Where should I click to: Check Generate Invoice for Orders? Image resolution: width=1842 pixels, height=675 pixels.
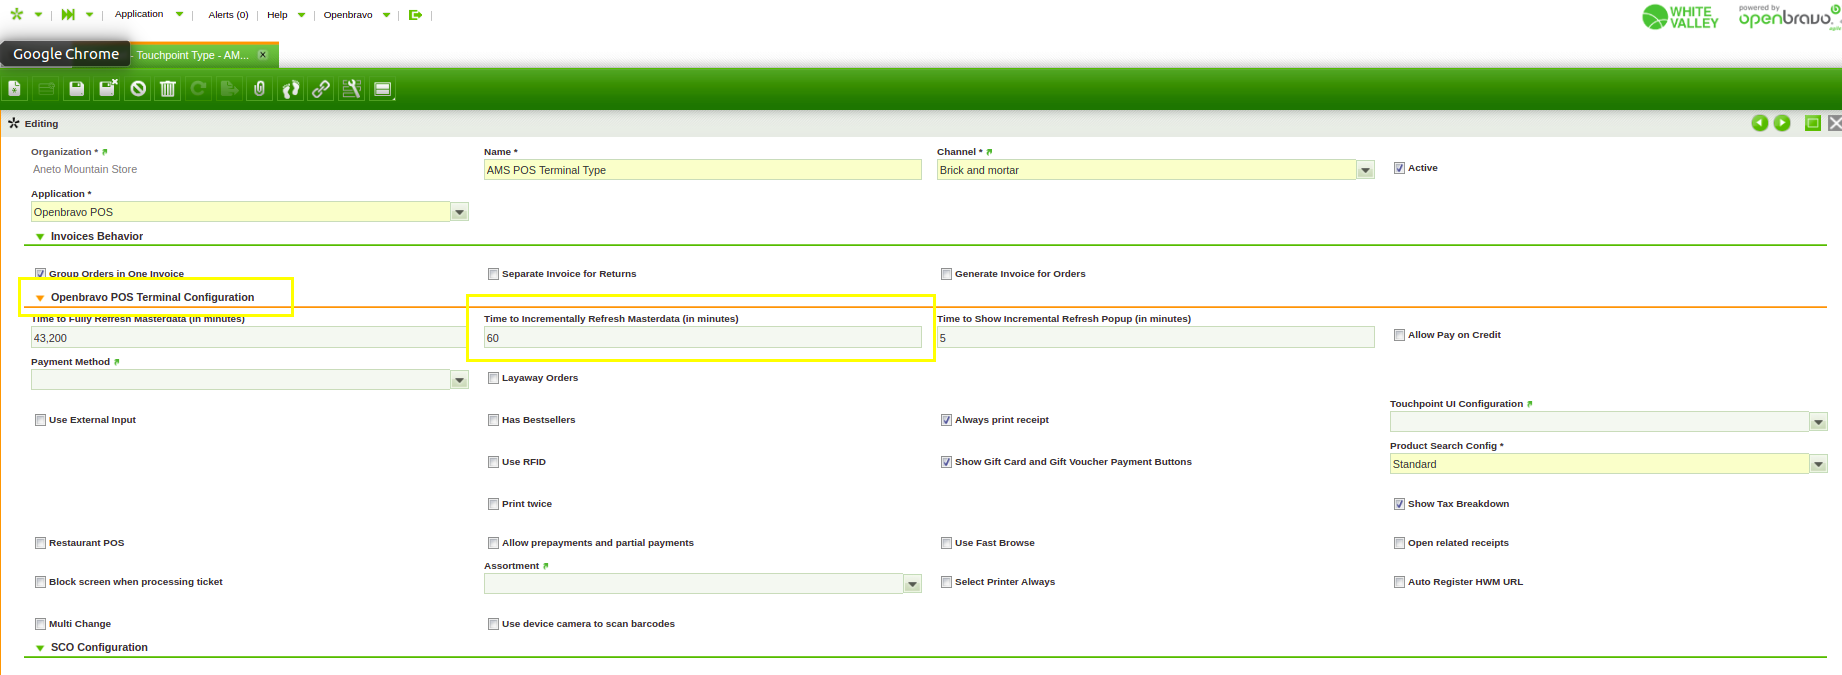click(946, 274)
